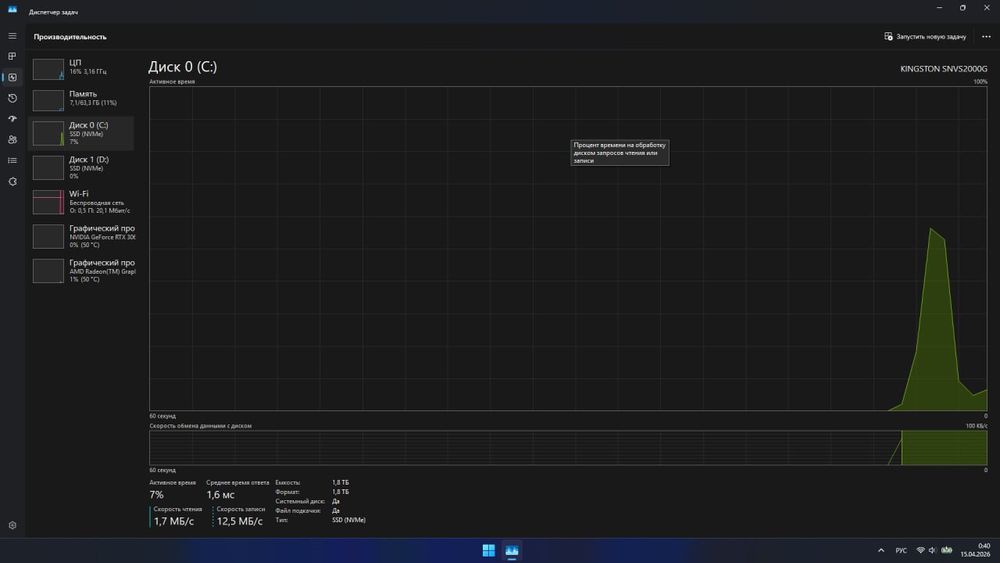Click the 12,5 МБ/с write speed value

click(x=239, y=521)
